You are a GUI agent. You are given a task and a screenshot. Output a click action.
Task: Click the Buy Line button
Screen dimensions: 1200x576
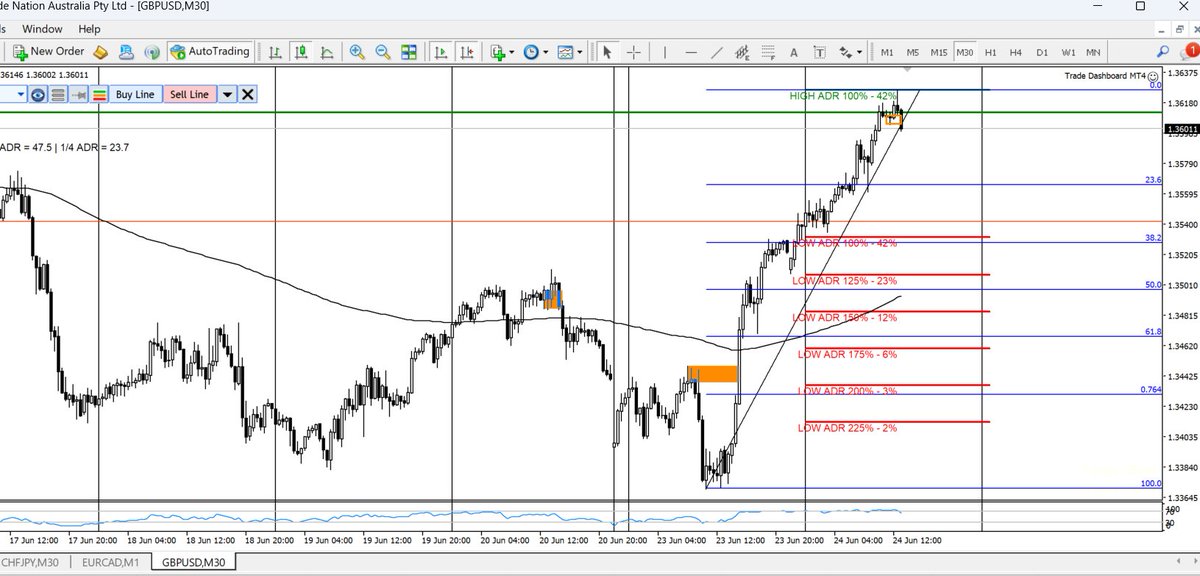tap(135, 94)
